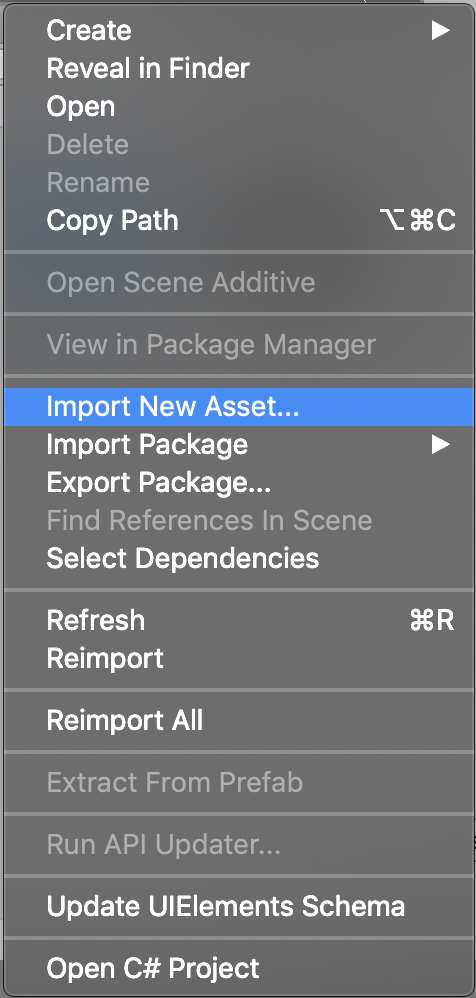Choose Reimport All
This screenshot has height=998, width=476.
(x=238, y=720)
